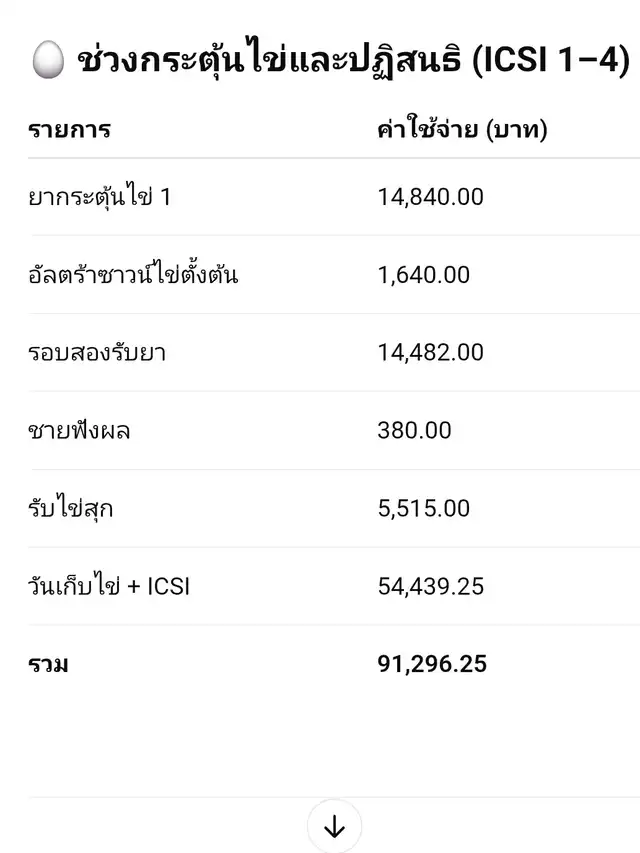The height and width of the screenshot is (853, 640).
Task: Click the scroll-down arrow button
Action: 334,827
